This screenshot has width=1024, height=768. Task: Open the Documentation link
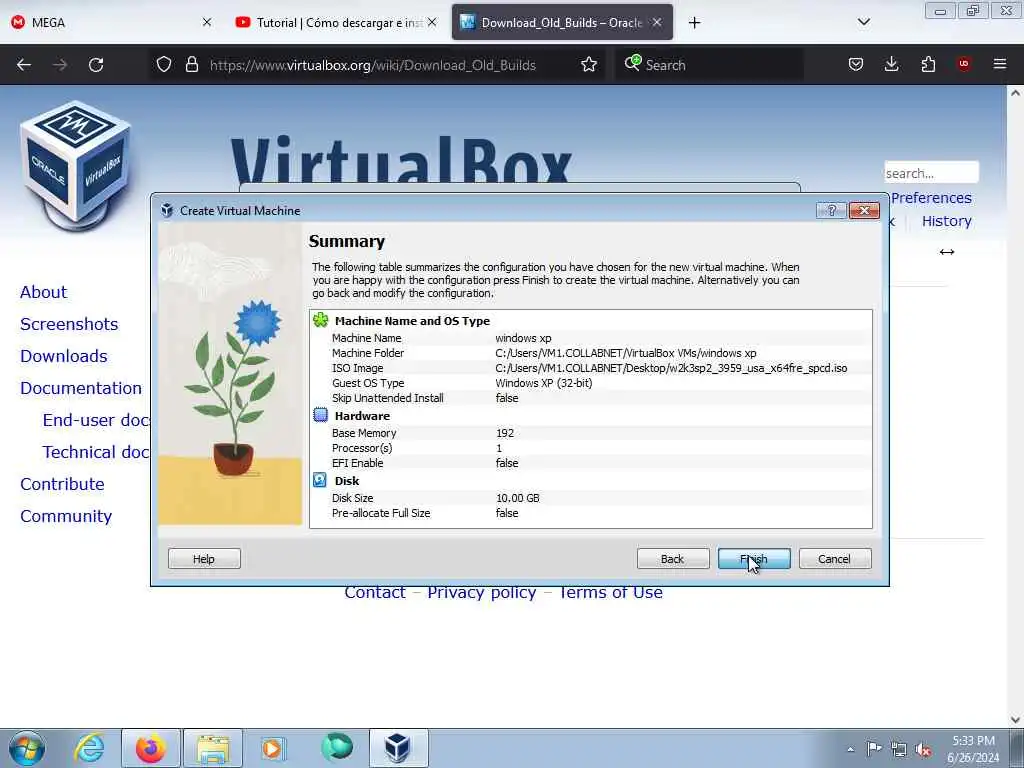coord(81,388)
